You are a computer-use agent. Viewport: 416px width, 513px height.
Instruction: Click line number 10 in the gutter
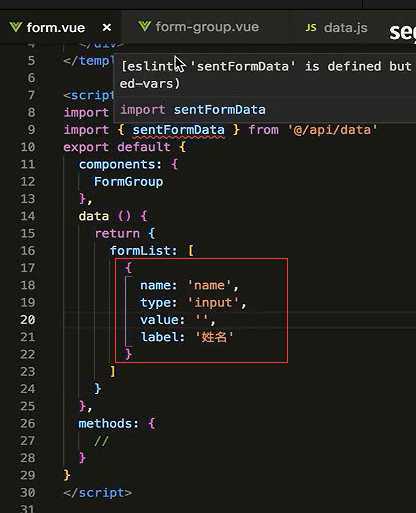click(x=28, y=147)
